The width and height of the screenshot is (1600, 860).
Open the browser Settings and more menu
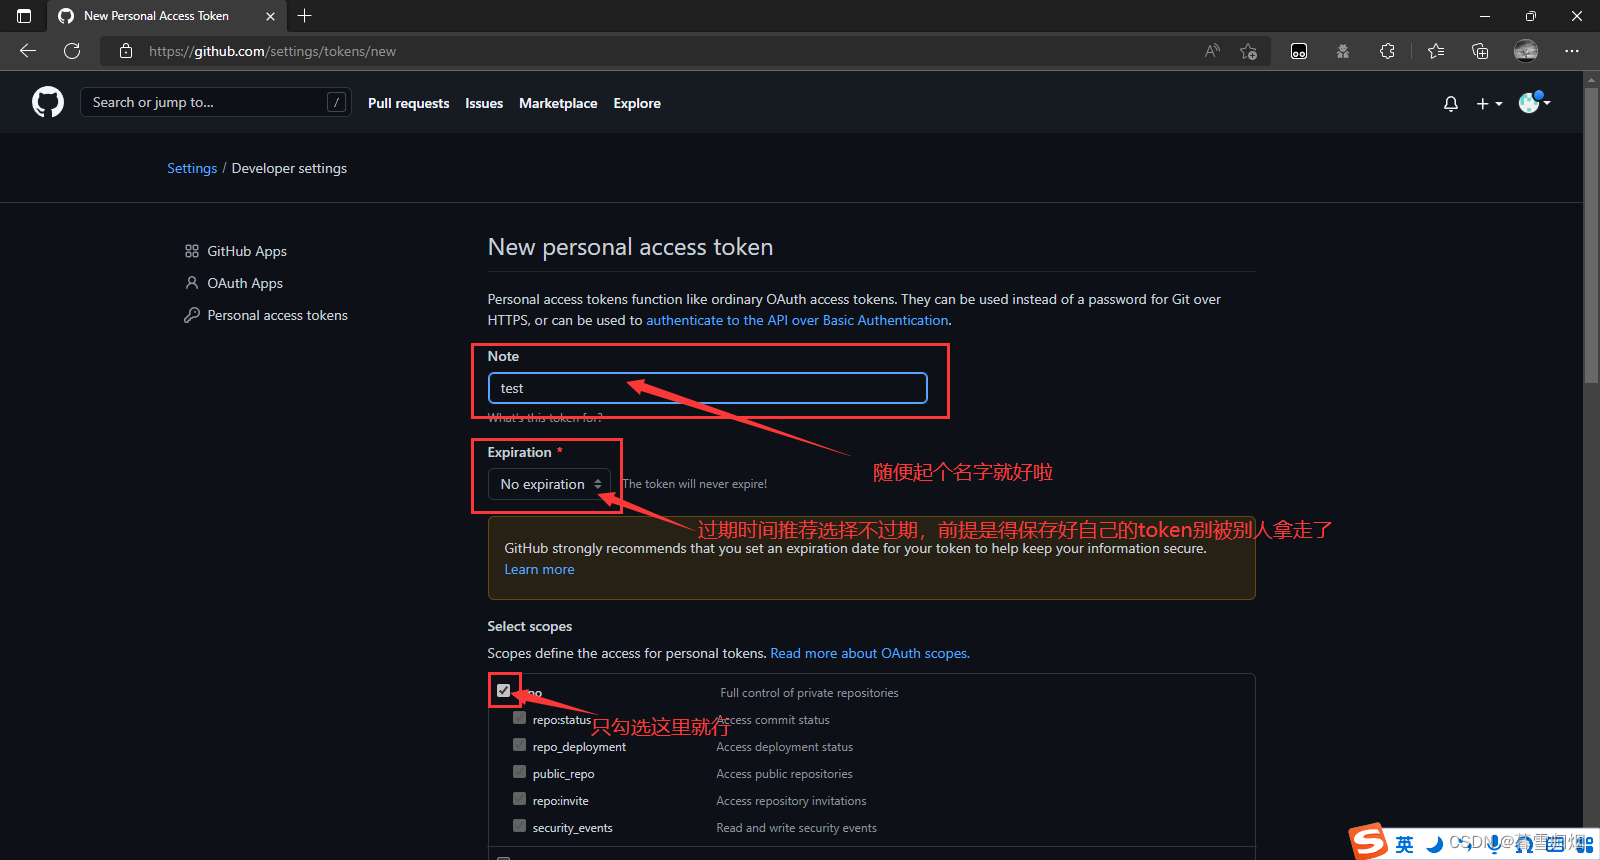[1572, 51]
